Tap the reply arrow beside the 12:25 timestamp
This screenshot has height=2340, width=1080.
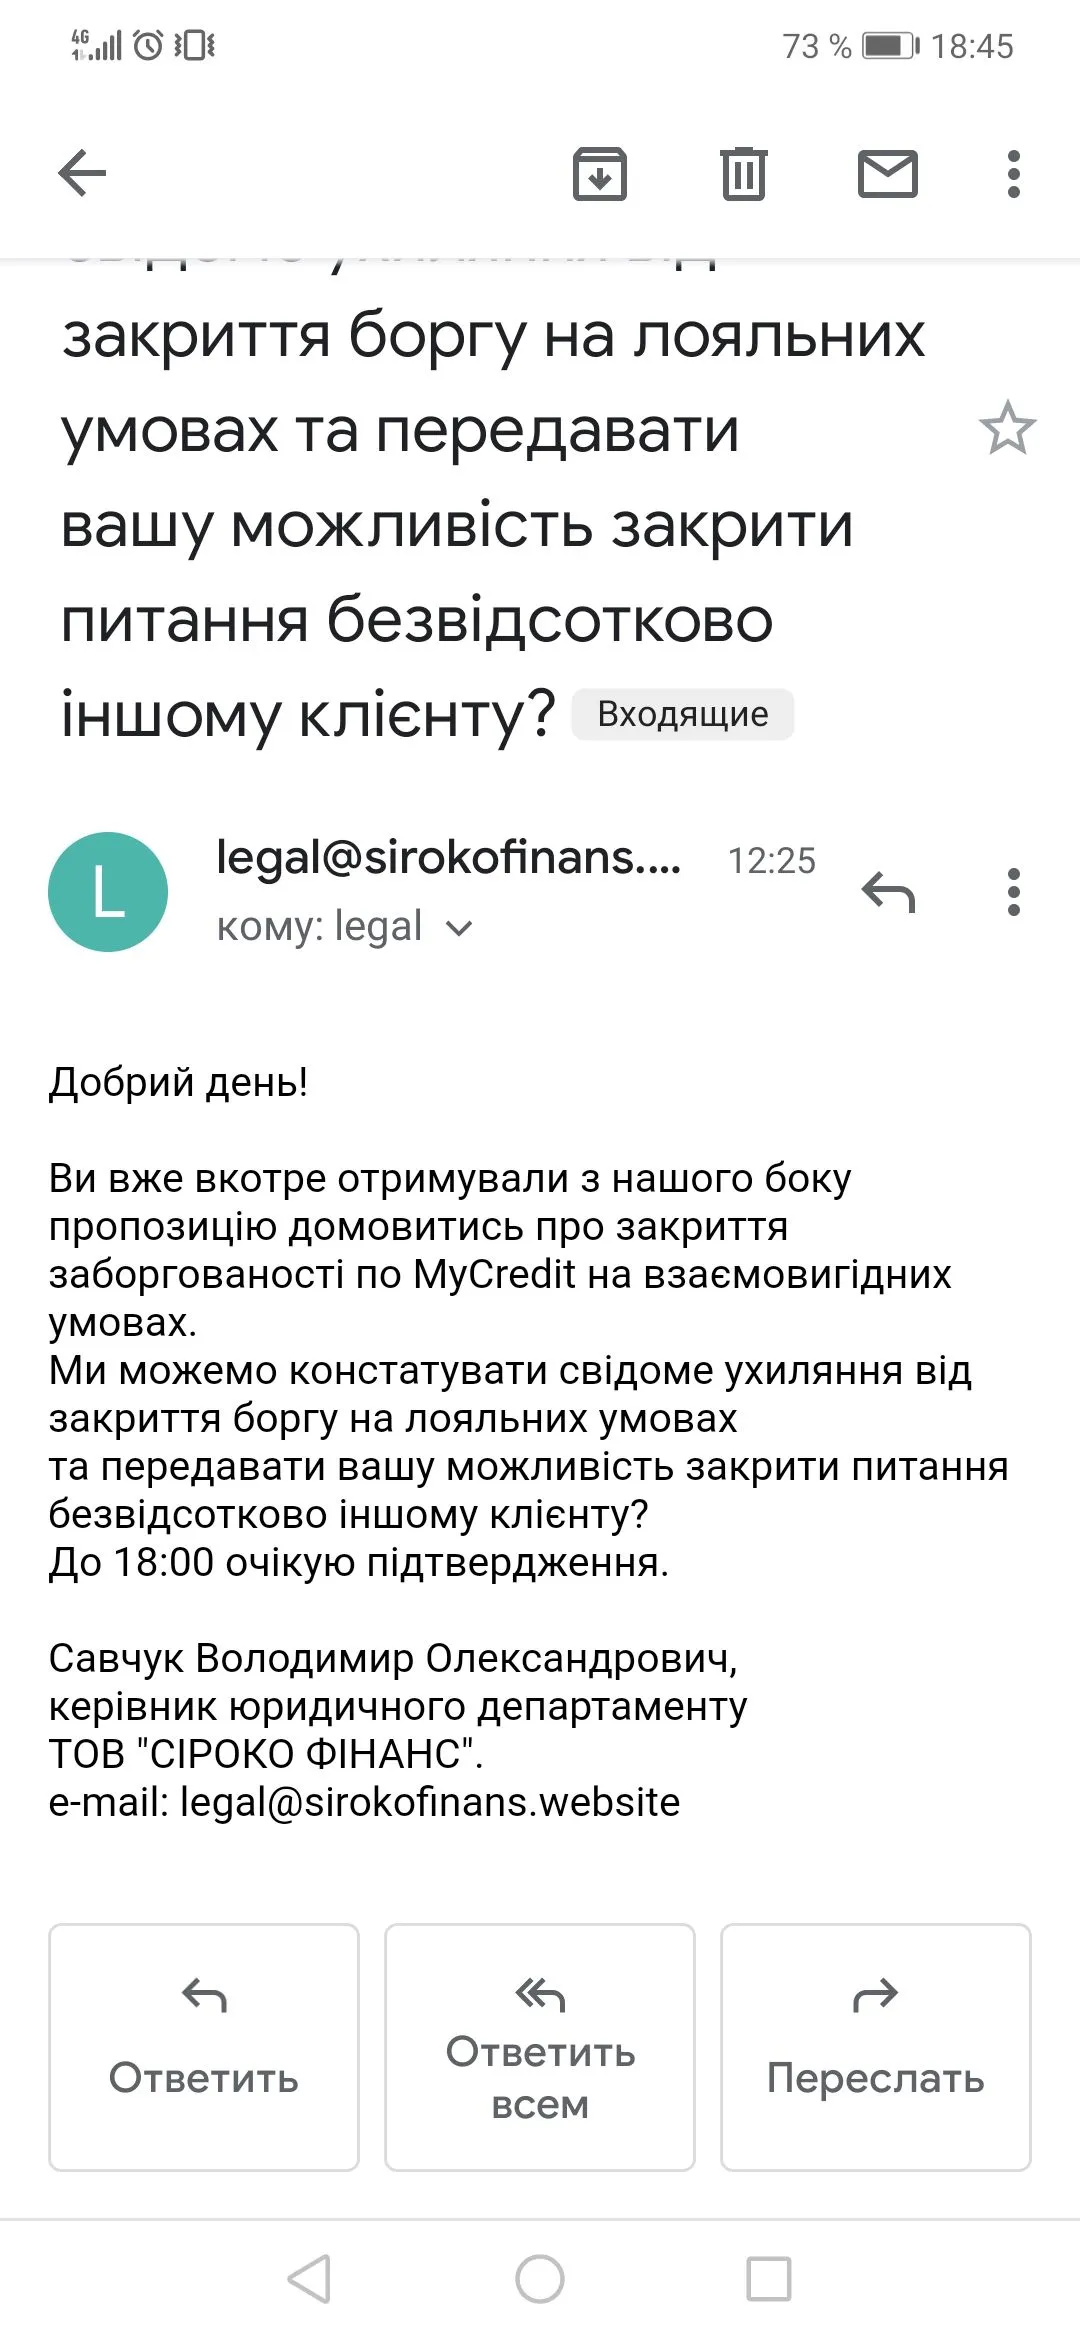click(x=888, y=892)
